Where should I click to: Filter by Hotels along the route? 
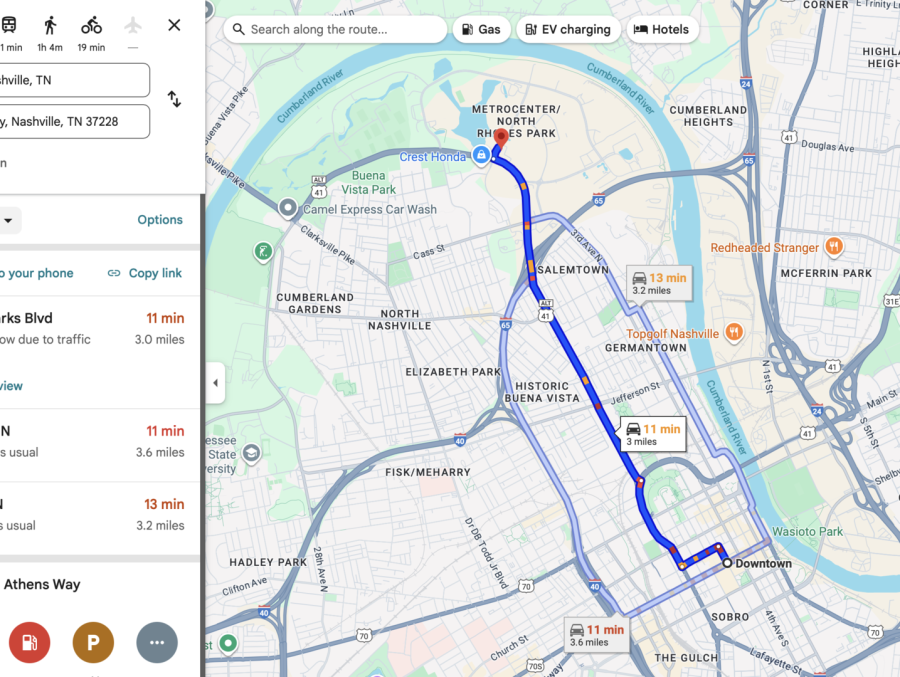click(x=661, y=29)
